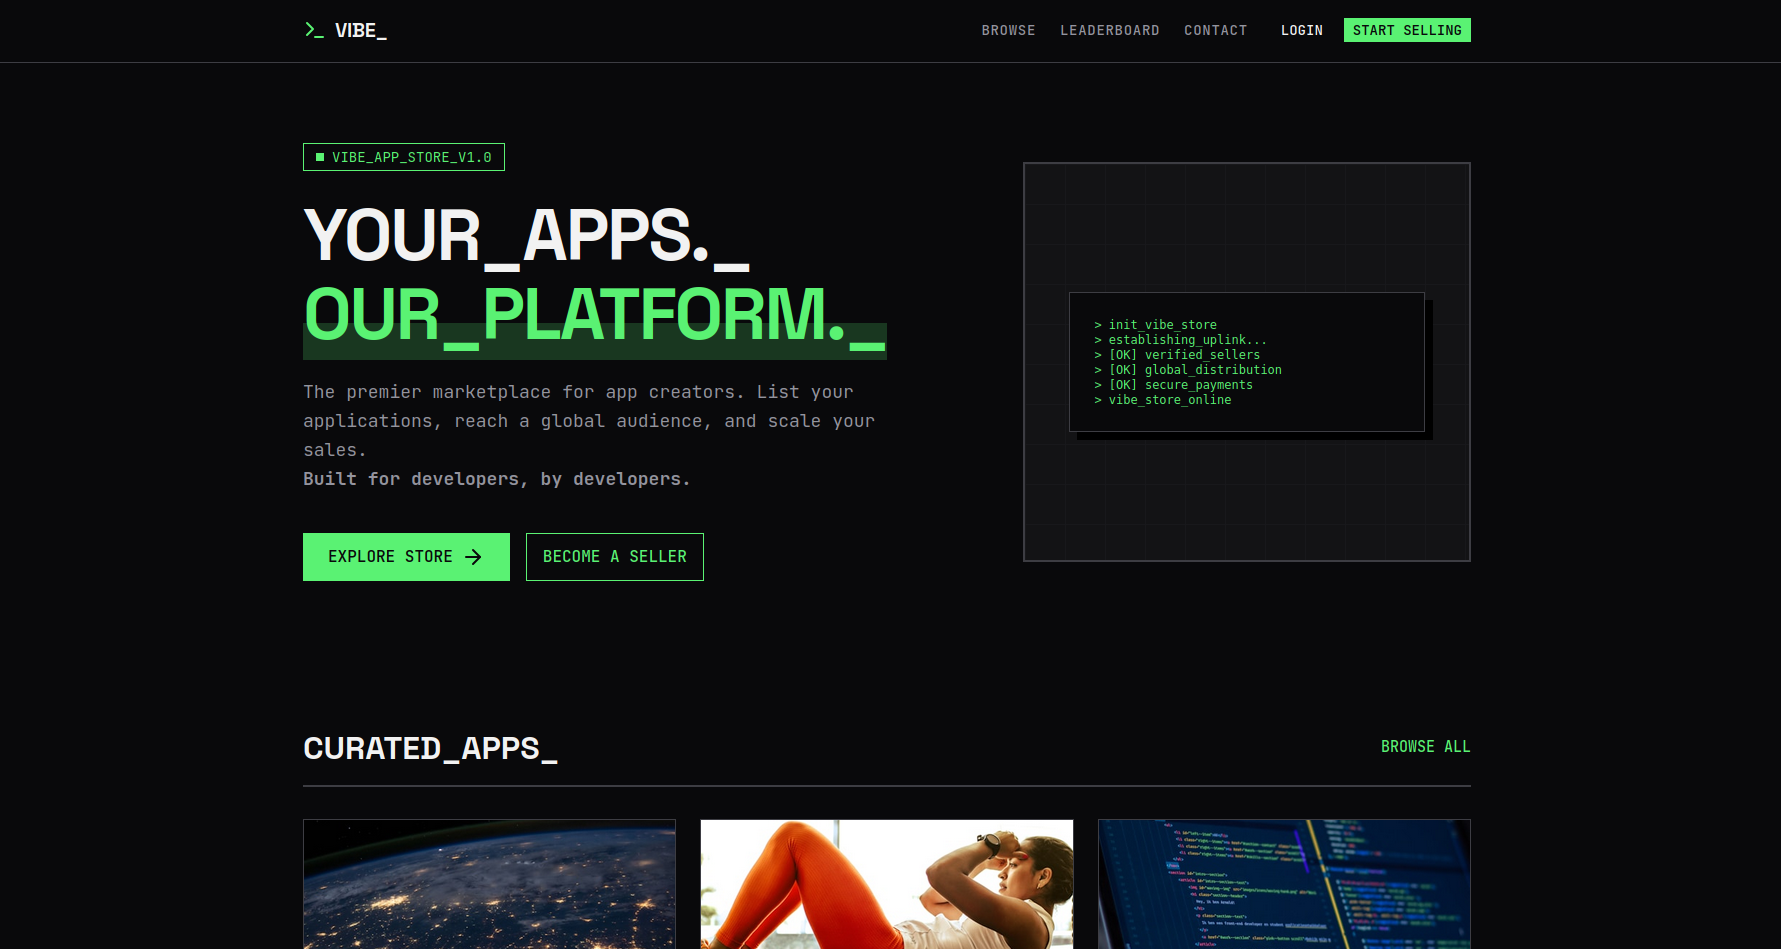This screenshot has height=949, width=1781.
Task: Click the vibe_store_online line in the terminal
Action: [1168, 399]
